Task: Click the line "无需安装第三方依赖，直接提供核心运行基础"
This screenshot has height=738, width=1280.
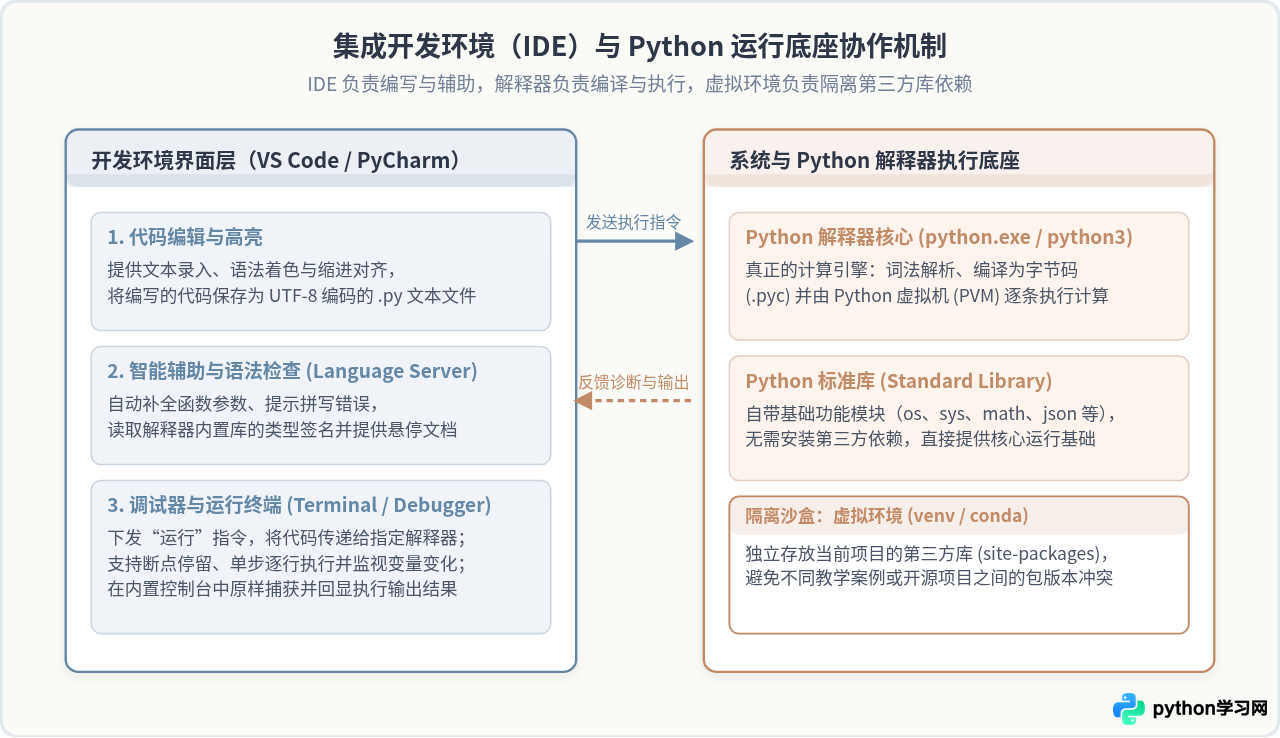Action: [921, 439]
